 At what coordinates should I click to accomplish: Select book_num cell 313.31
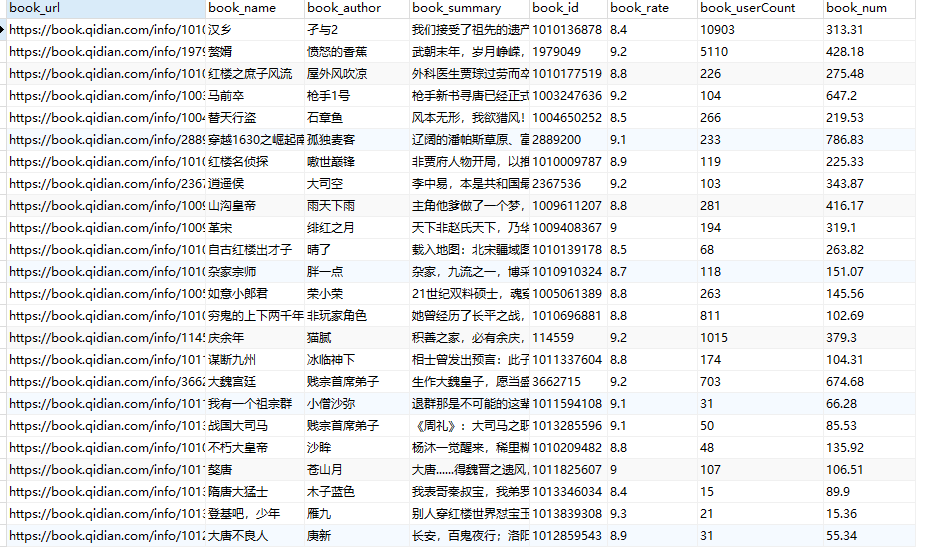click(x=869, y=30)
